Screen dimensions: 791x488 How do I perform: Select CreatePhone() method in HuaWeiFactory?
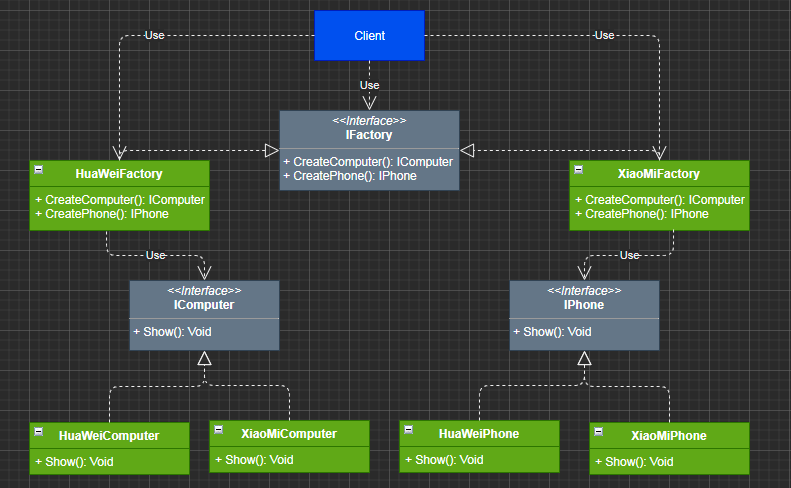102,214
